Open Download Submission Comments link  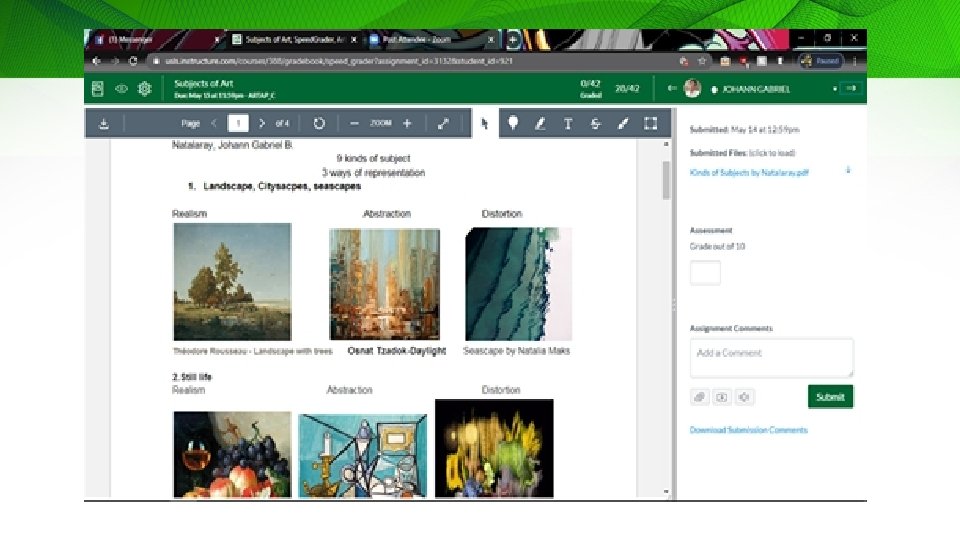[748, 430]
